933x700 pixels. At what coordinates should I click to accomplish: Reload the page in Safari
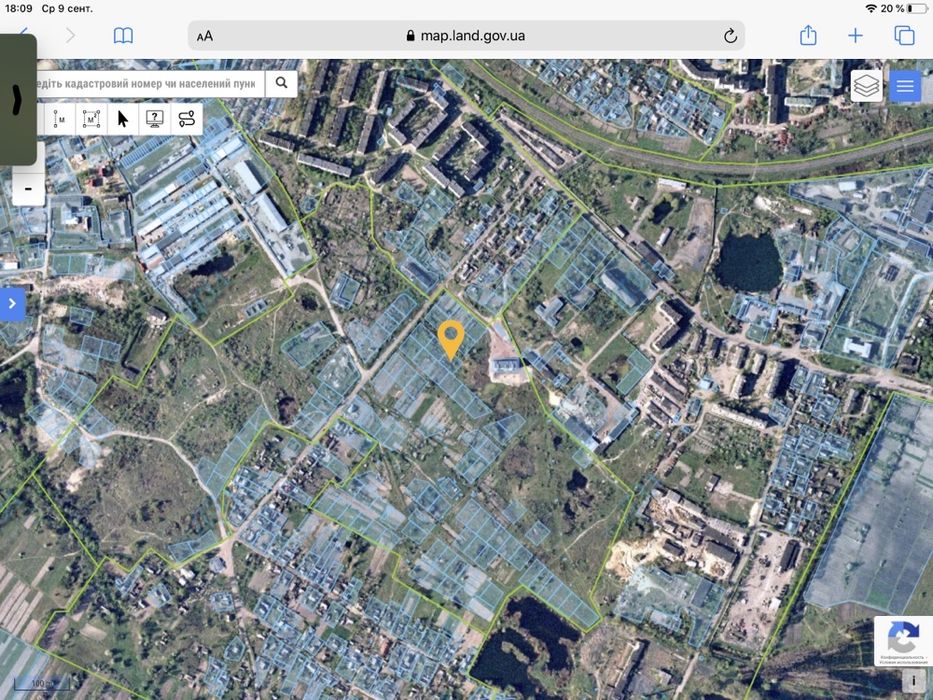(x=730, y=36)
